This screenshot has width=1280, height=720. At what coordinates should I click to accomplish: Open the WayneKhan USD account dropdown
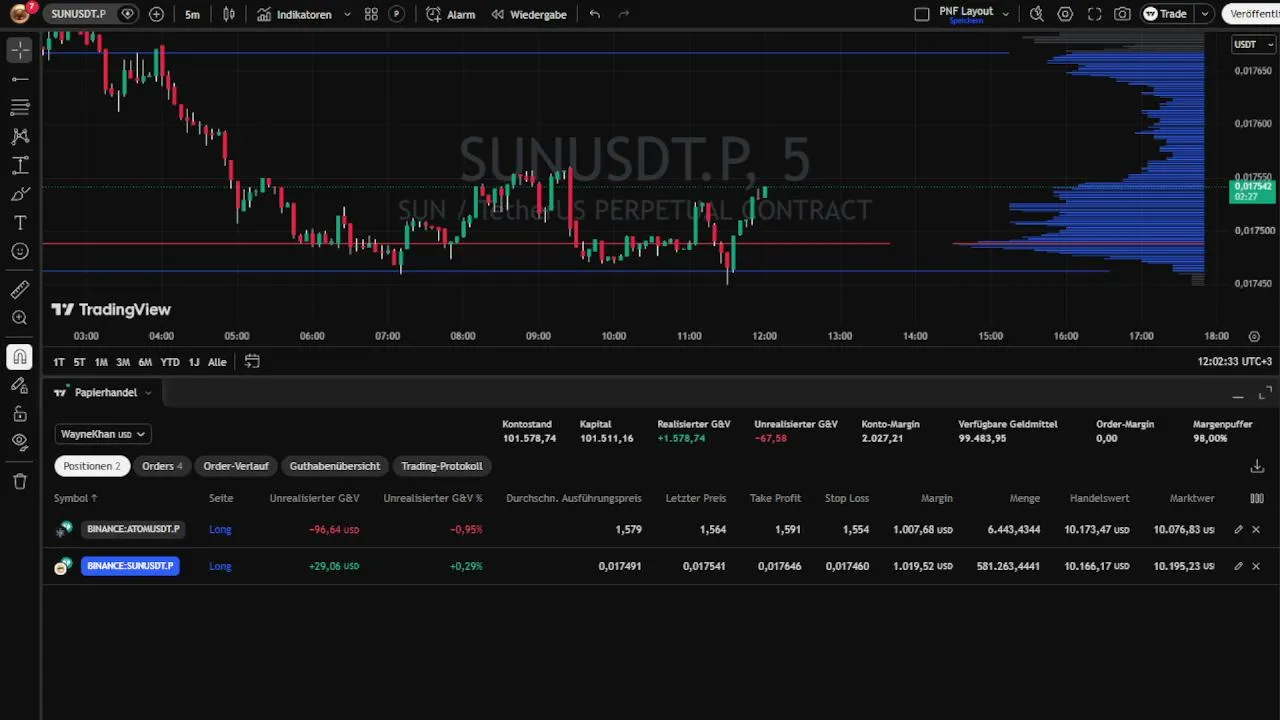[103, 434]
